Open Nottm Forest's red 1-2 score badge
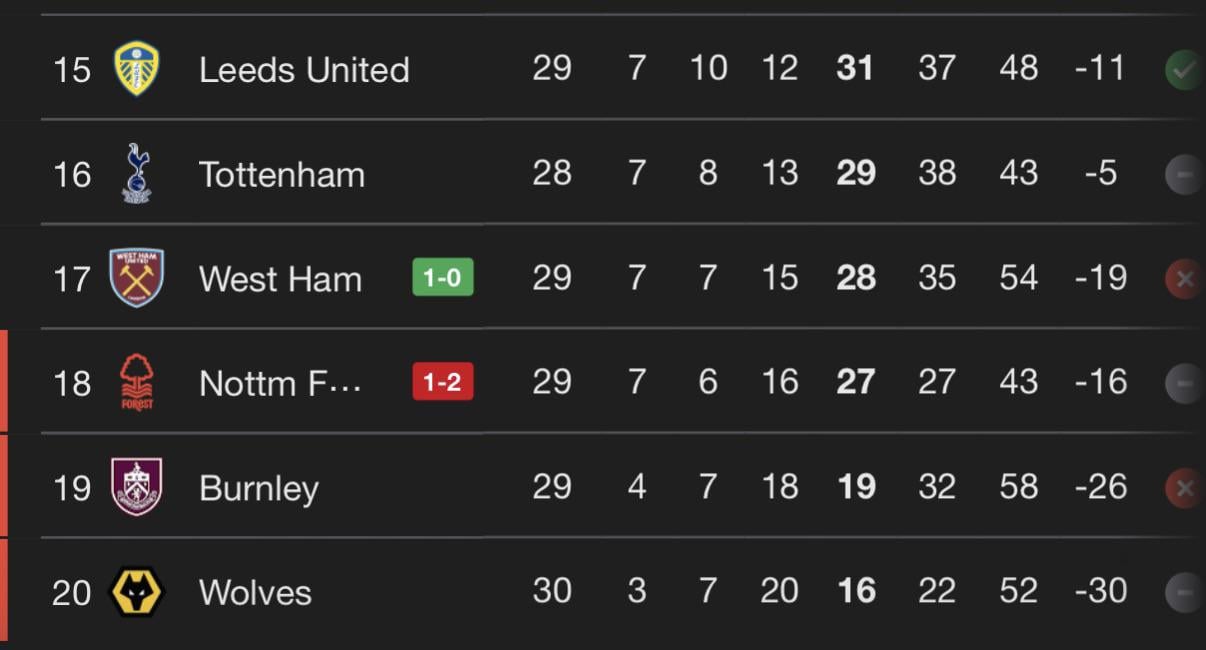Screen dimensions: 1206x650 442,382
